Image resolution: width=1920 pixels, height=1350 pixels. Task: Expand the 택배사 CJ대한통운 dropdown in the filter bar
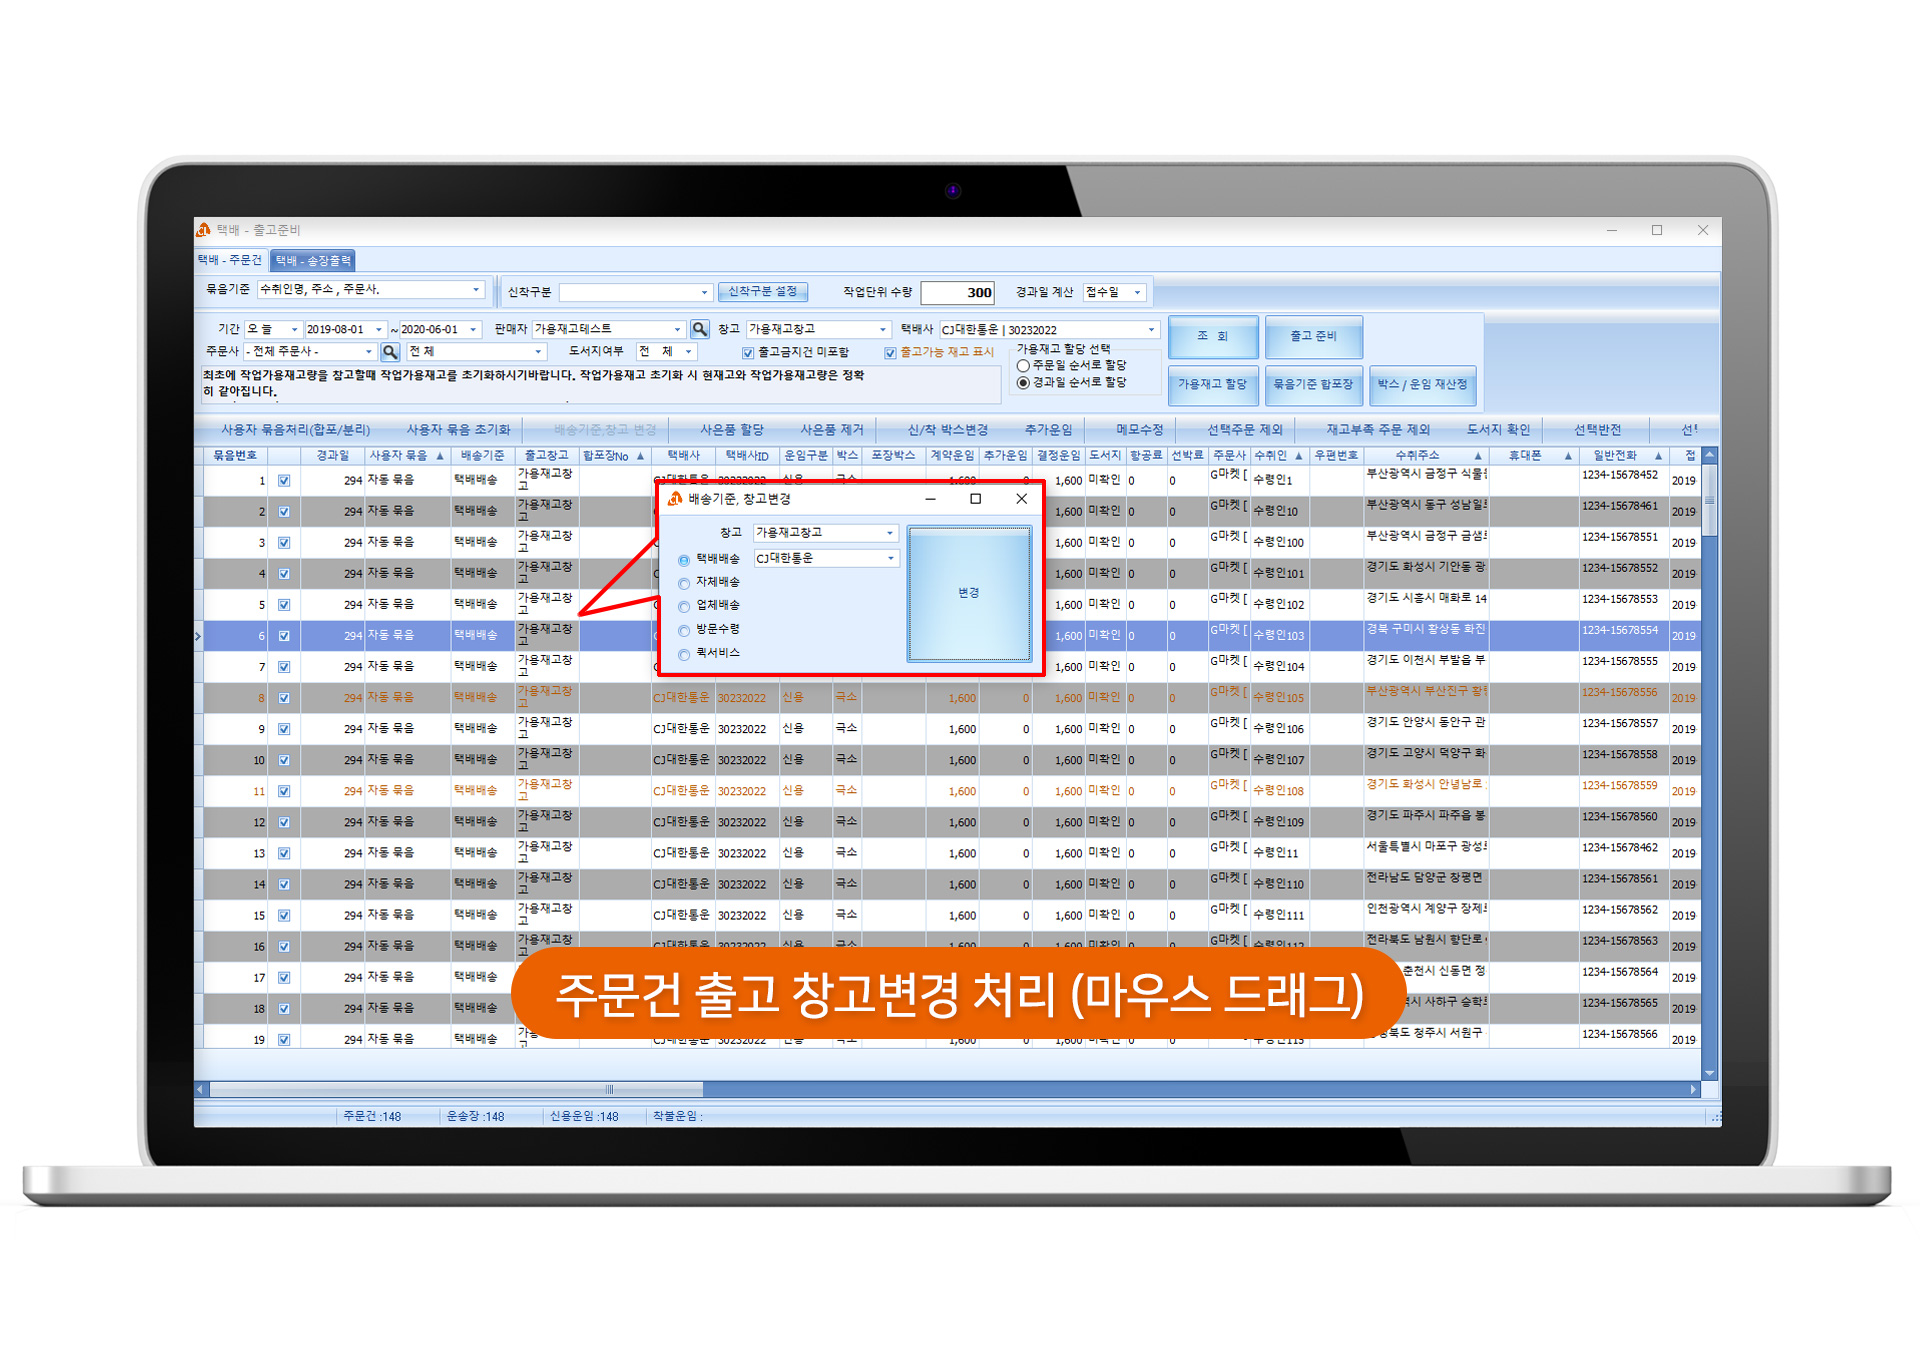pos(1151,330)
